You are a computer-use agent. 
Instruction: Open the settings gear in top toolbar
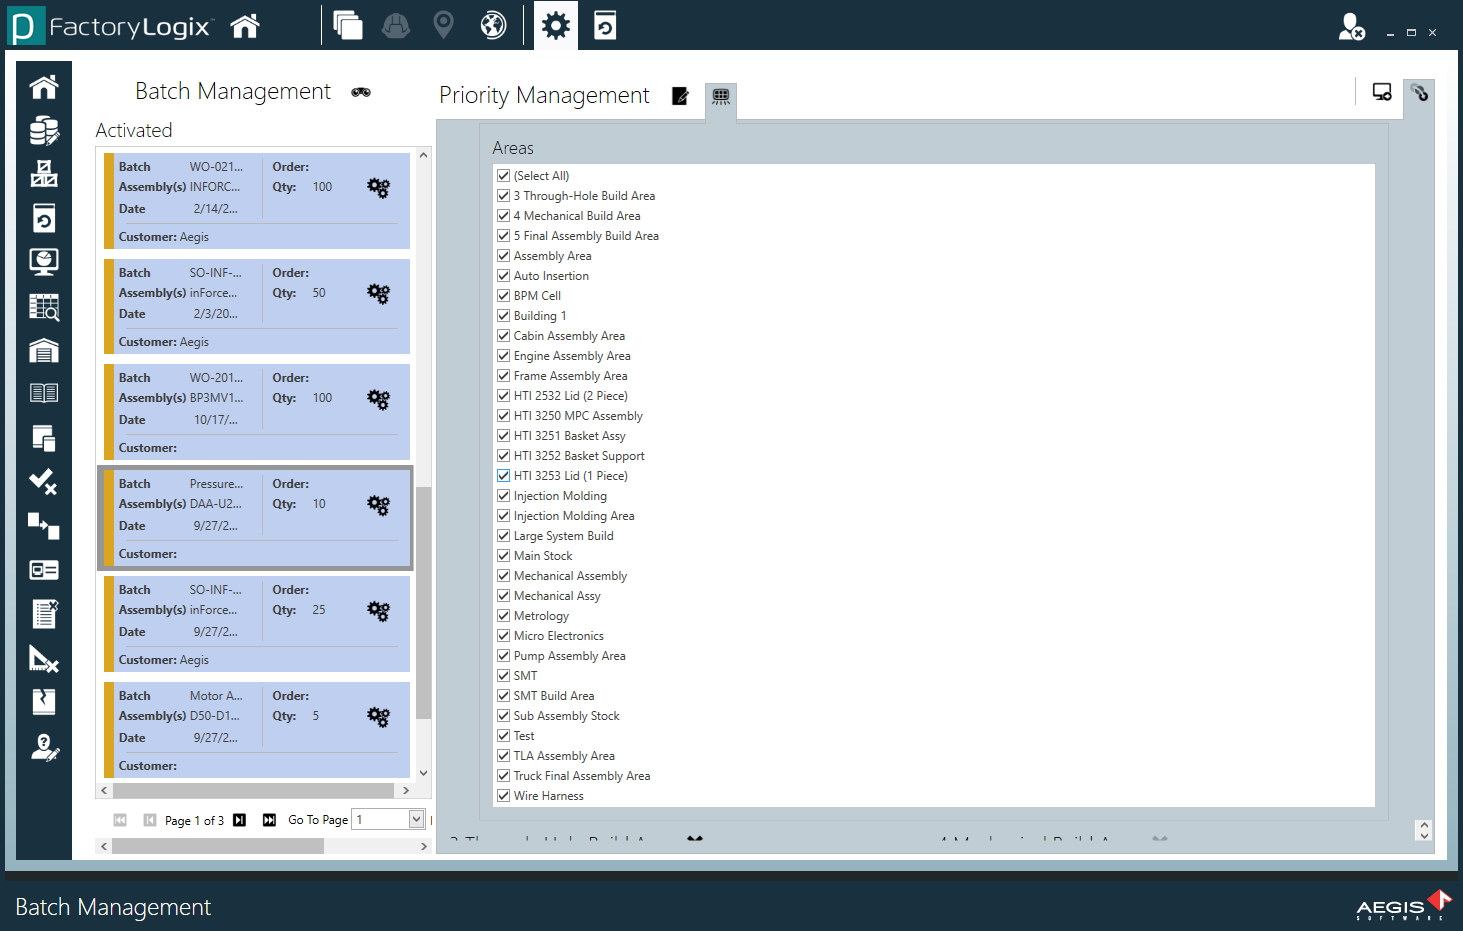[x=555, y=25]
